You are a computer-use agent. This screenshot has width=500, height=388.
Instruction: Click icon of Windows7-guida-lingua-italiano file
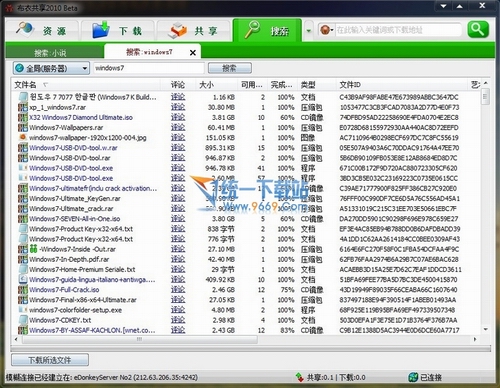click(x=23, y=279)
